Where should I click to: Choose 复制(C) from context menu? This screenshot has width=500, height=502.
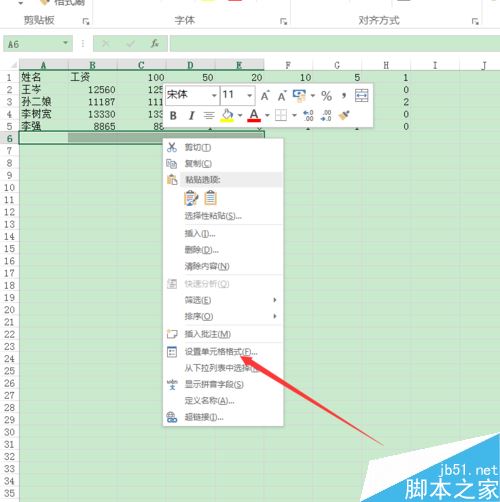point(223,164)
